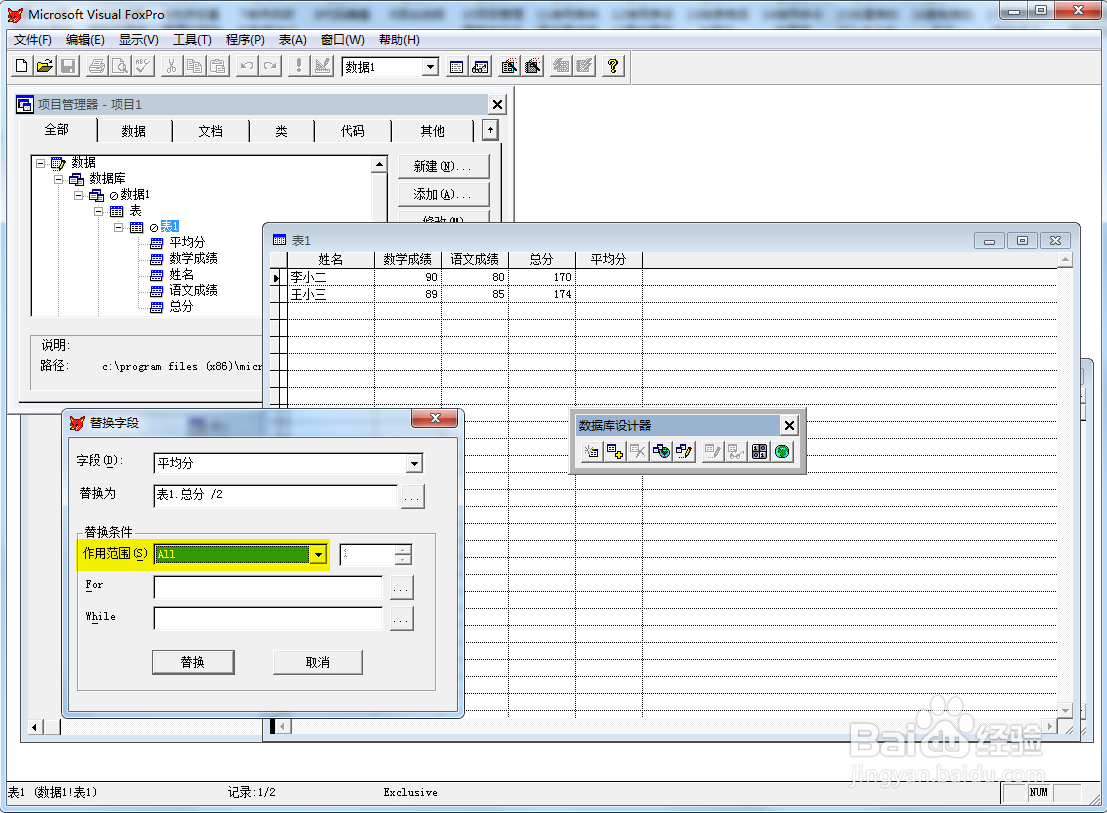Viewport: 1107px width, 813px height.
Task: Launch the Form wizard toolbar icon
Action: 509,66
